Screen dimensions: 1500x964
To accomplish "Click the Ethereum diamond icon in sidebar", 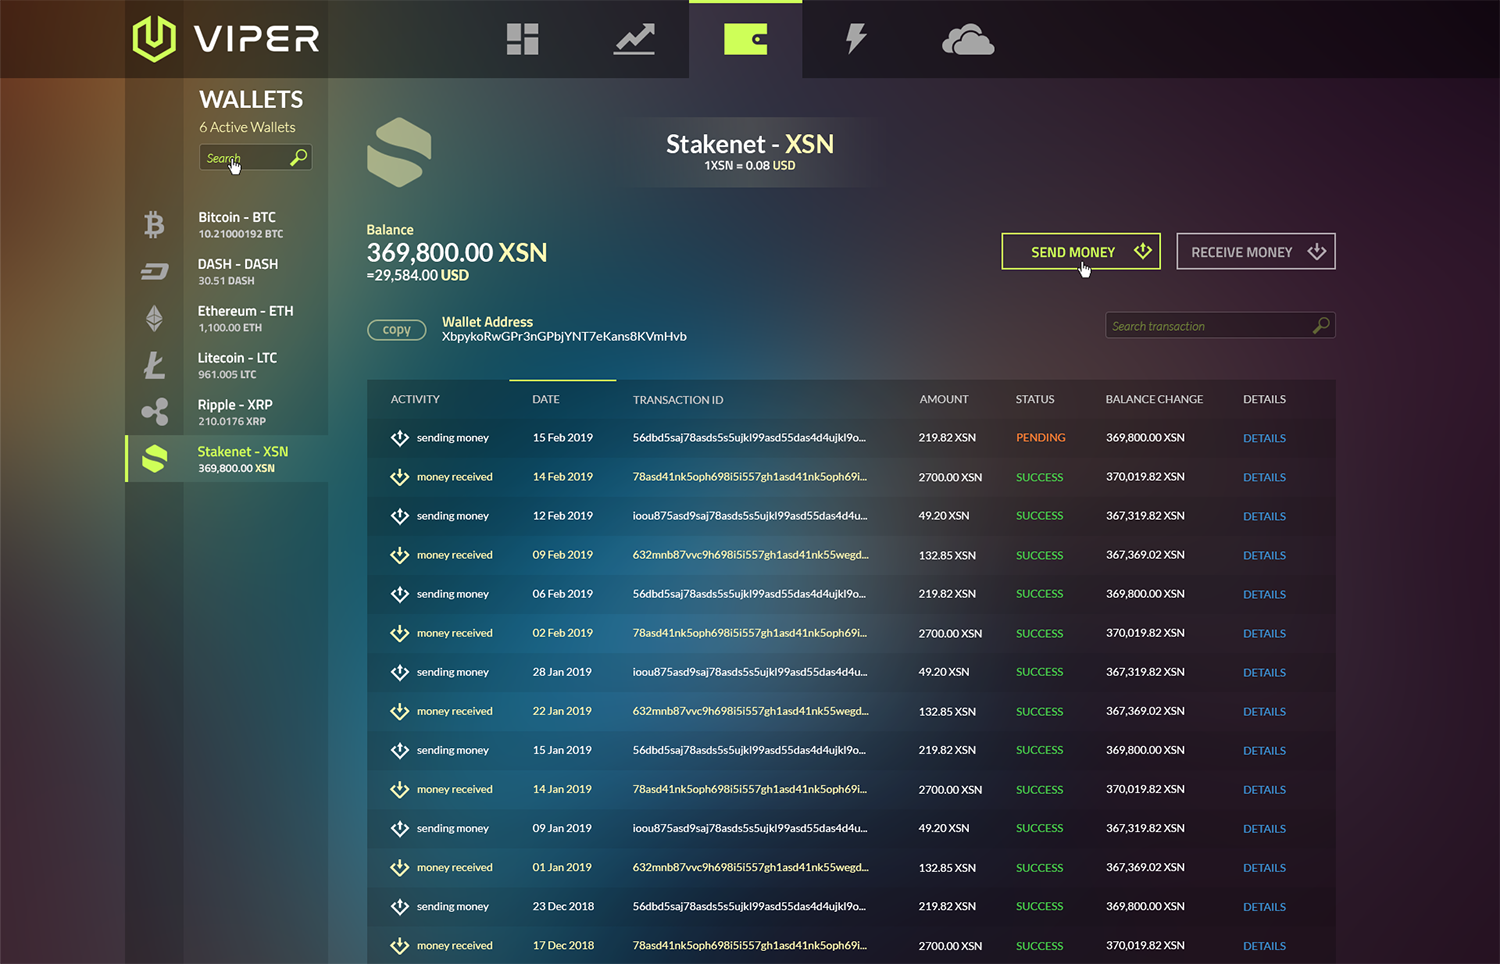I will 154,318.
